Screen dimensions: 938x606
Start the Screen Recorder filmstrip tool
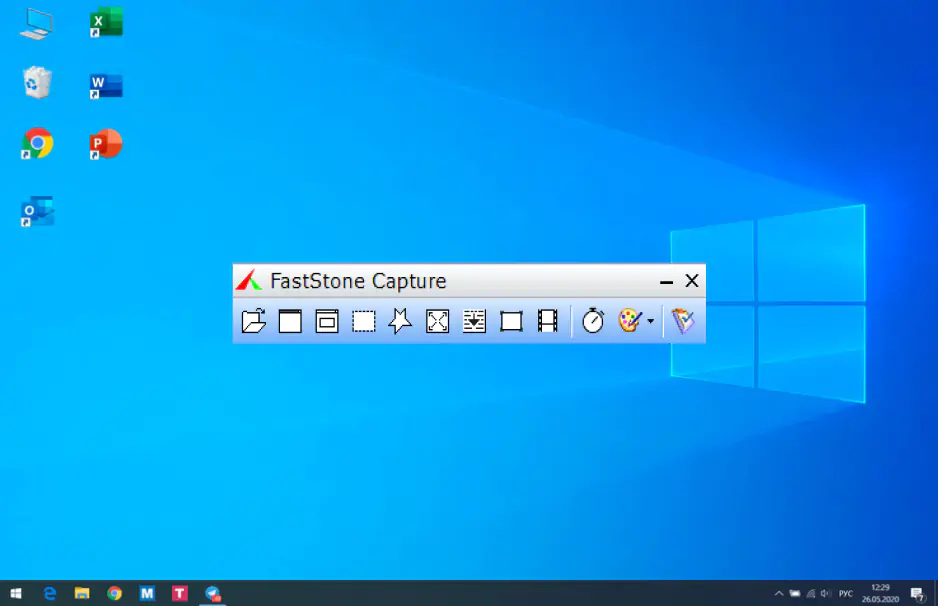[x=547, y=321]
